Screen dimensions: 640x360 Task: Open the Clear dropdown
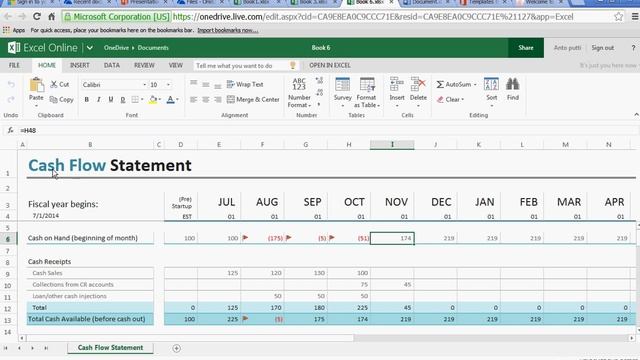451,99
